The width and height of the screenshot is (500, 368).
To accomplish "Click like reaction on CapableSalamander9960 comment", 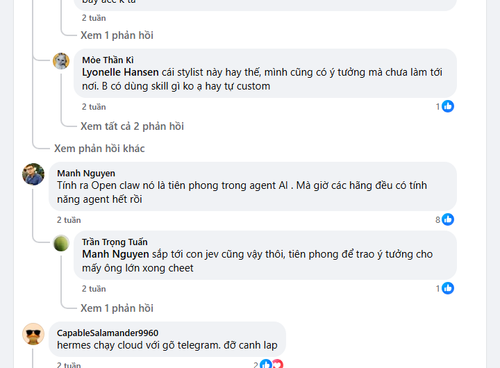I will point(266,364).
